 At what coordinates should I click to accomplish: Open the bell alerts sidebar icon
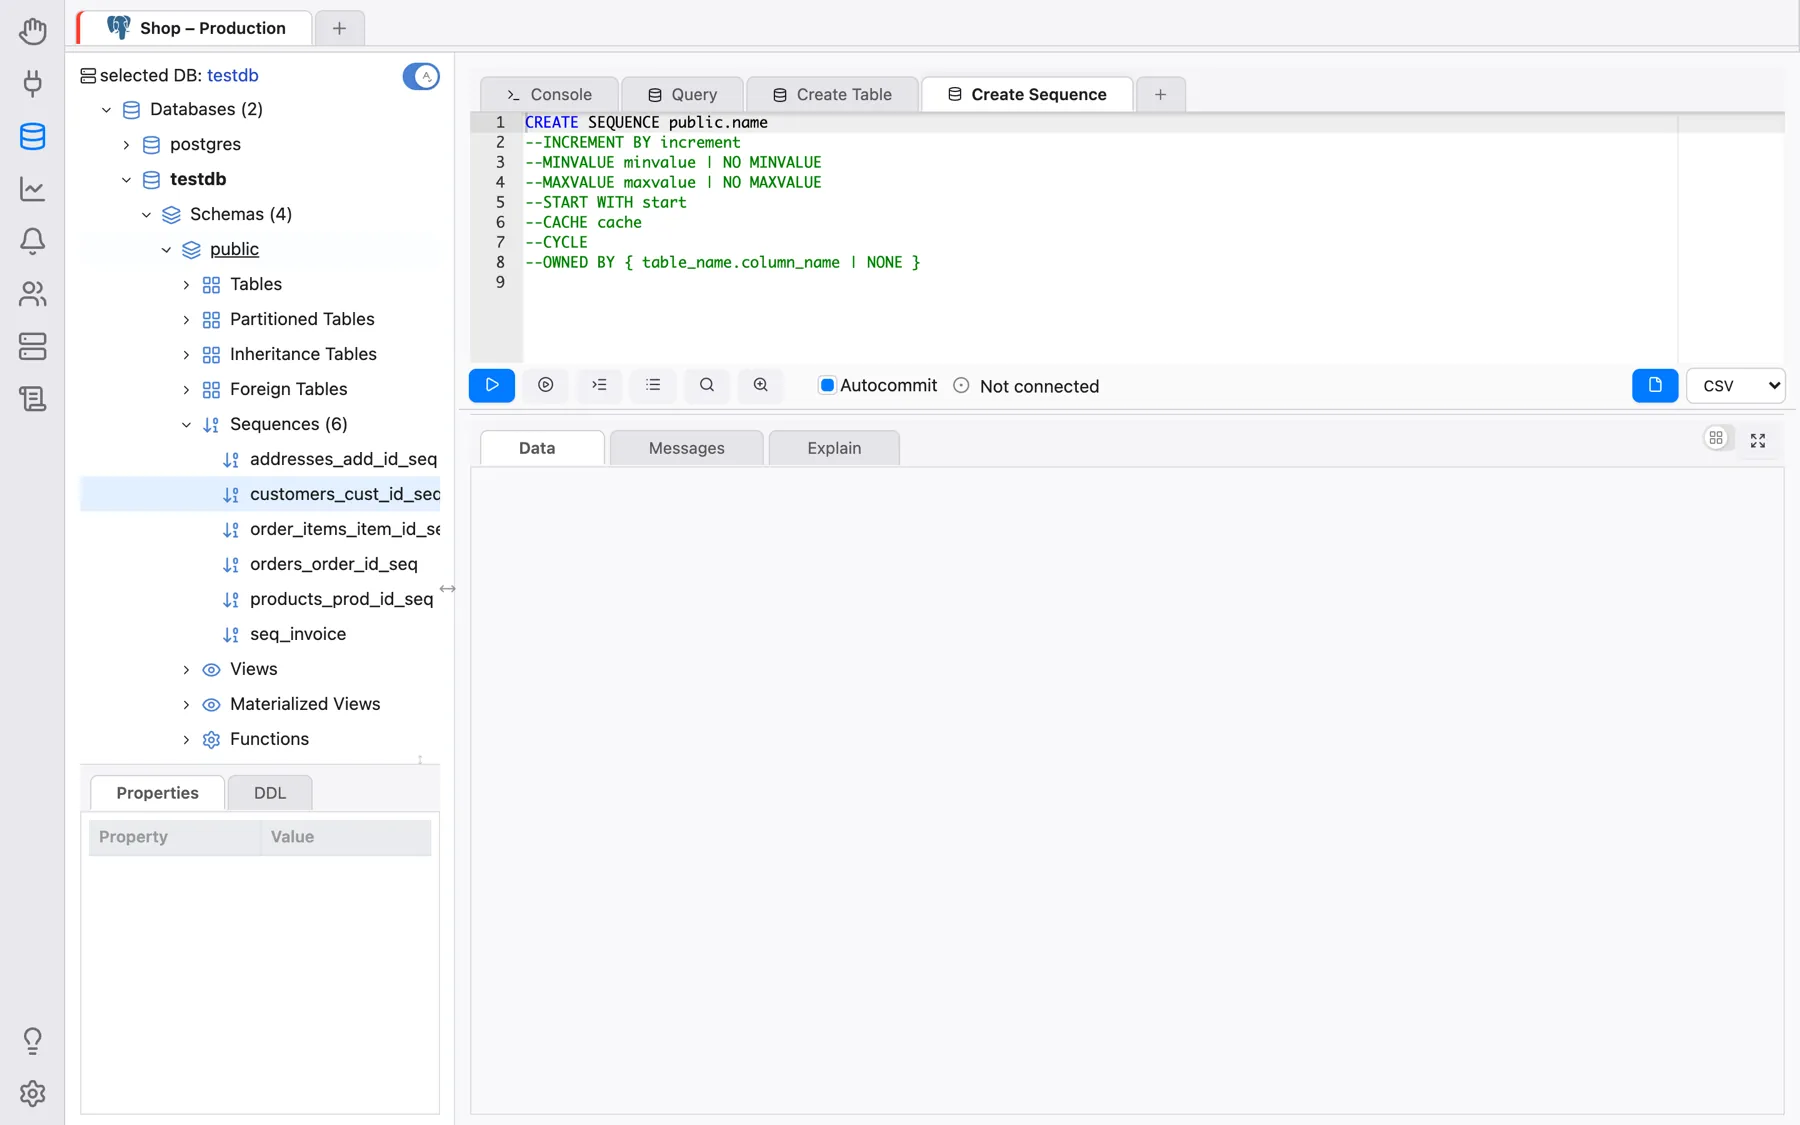click(x=33, y=241)
